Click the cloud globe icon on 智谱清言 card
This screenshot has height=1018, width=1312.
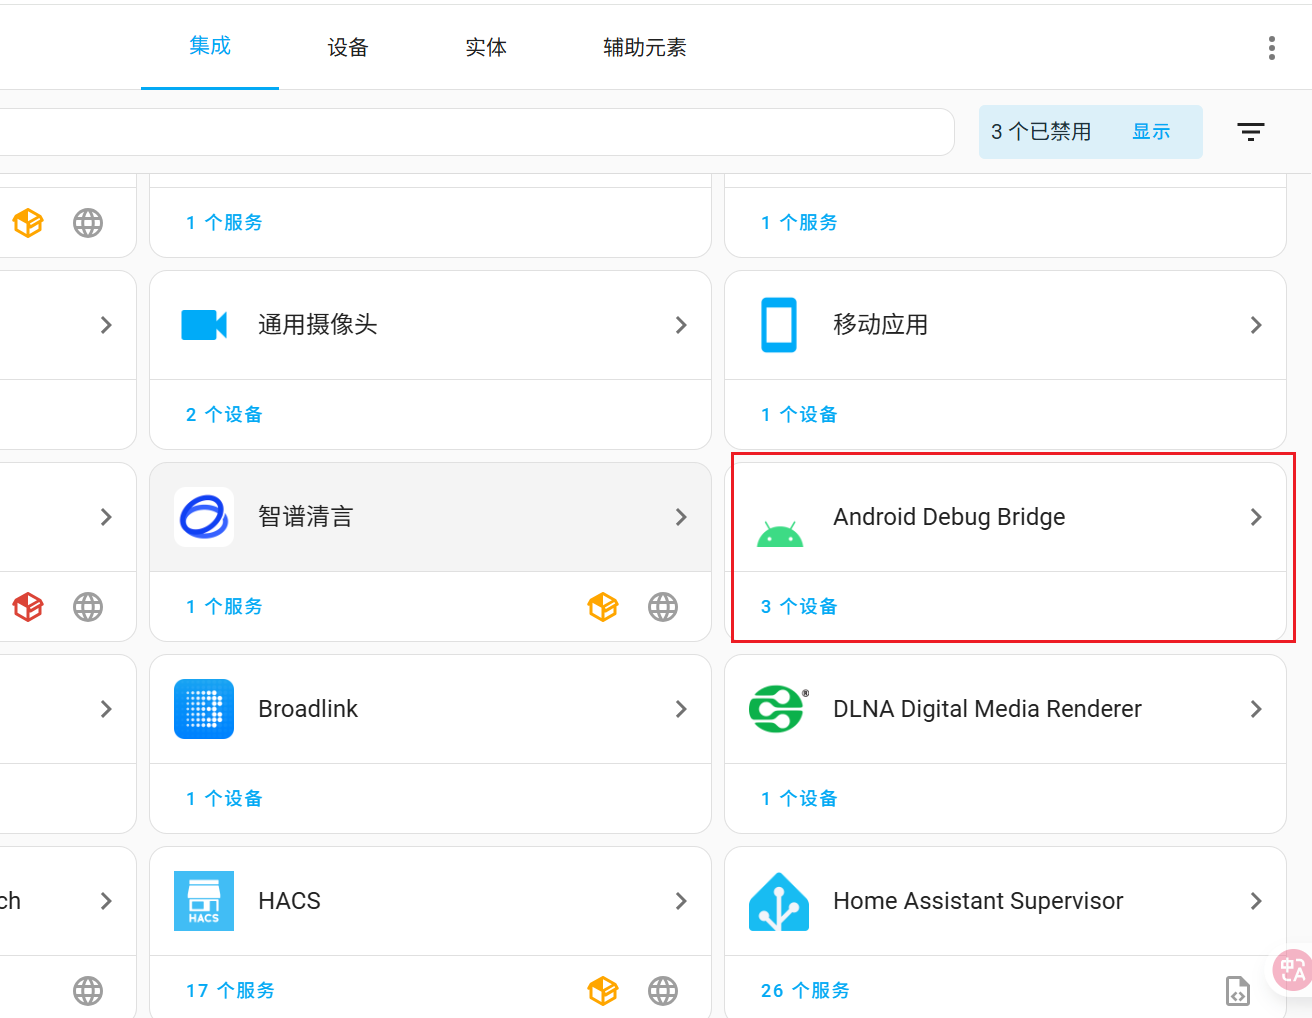663,607
